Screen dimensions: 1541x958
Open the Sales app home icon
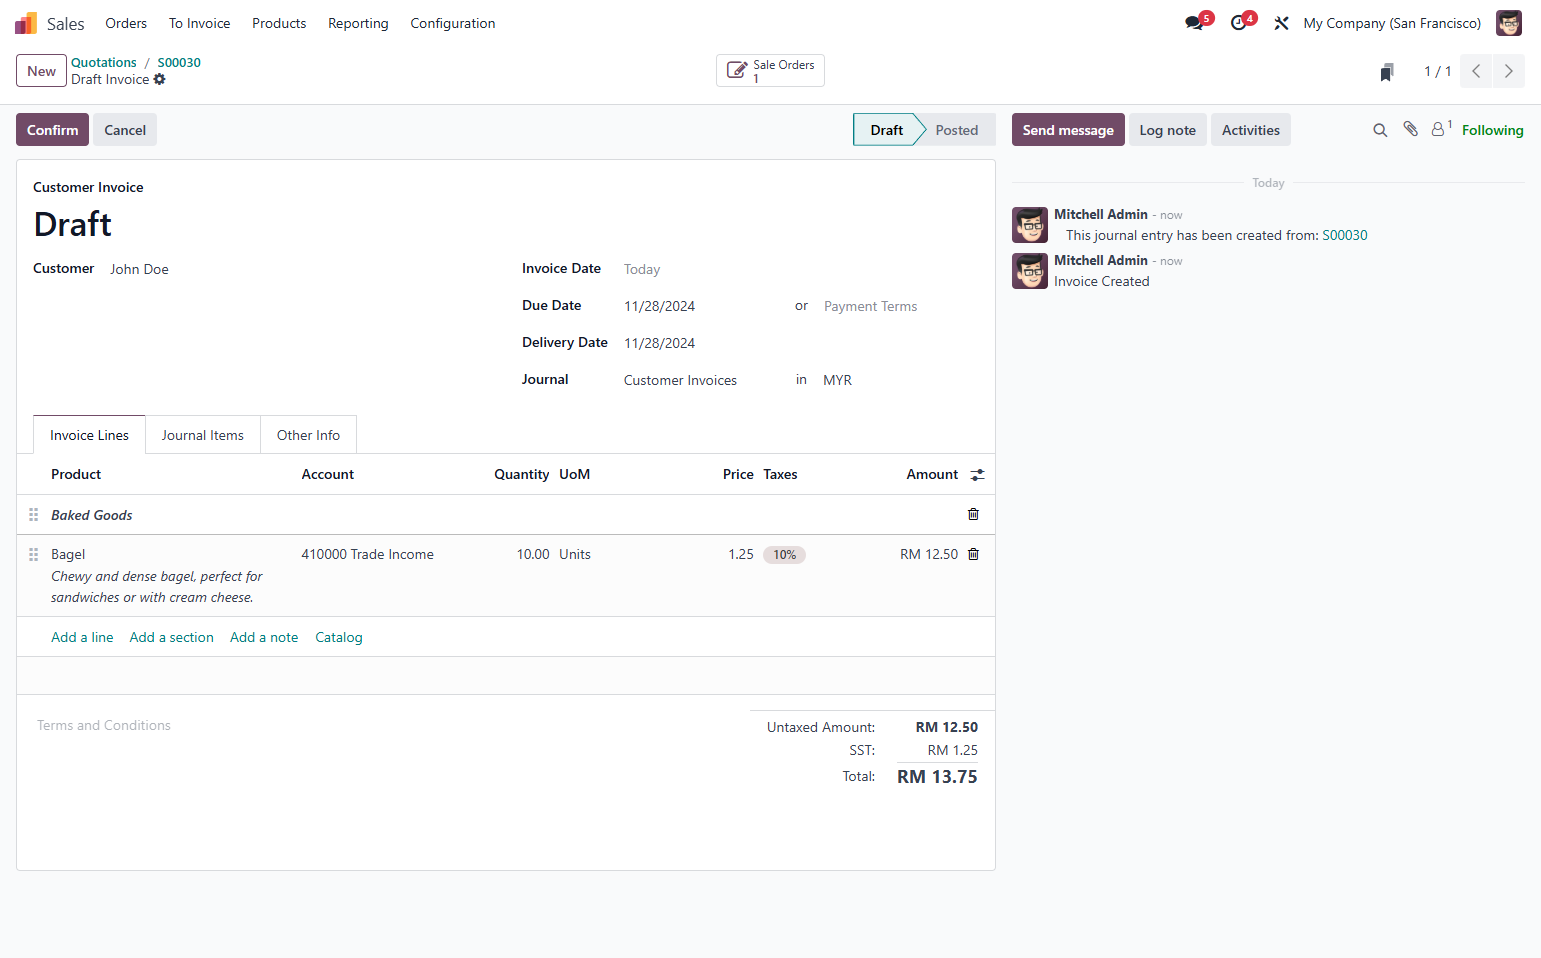(26, 23)
